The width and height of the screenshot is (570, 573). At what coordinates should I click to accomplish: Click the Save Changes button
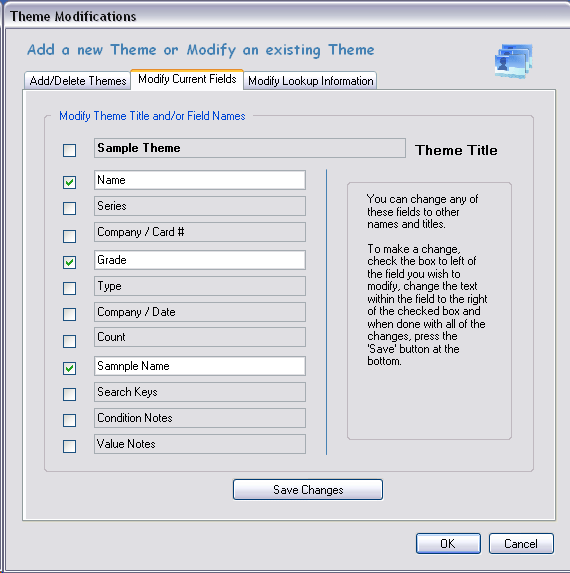point(308,490)
